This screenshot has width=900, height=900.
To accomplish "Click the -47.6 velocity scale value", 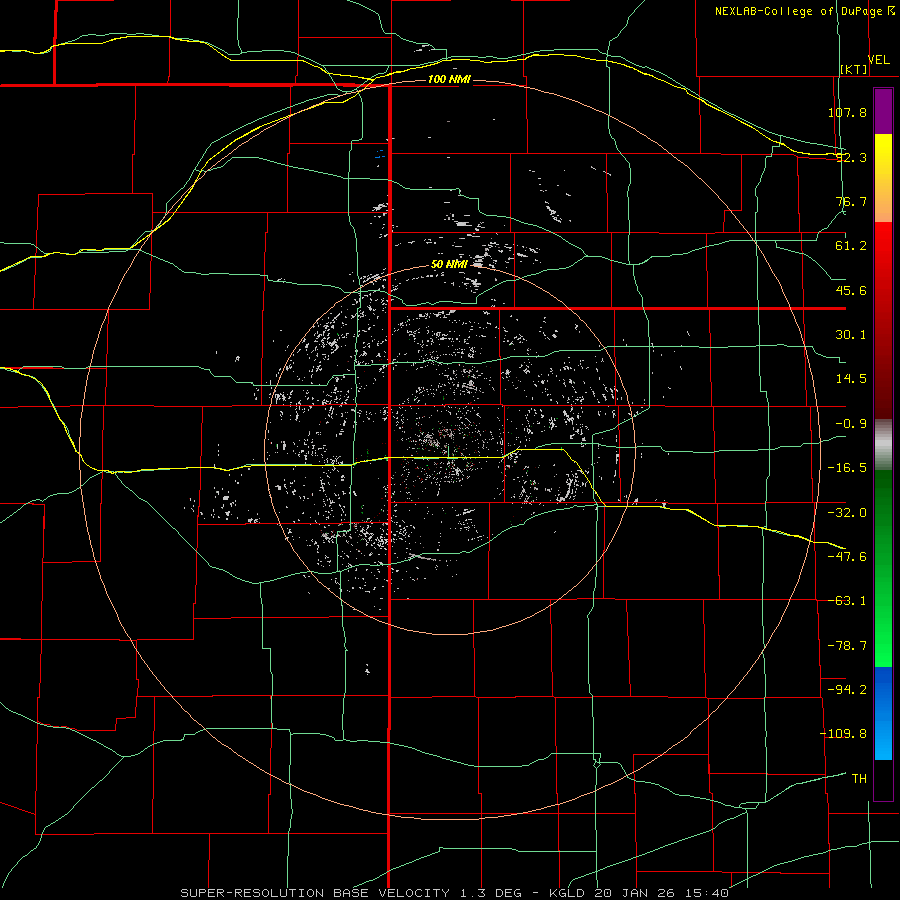I will tap(847, 557).
